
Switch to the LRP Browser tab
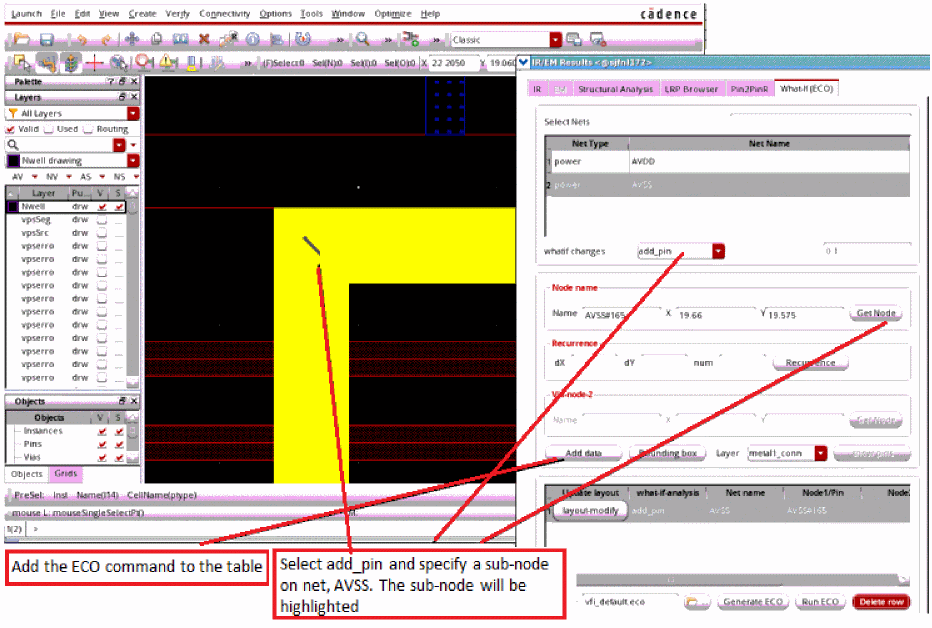pyautogui.click(x=691, y=89)
